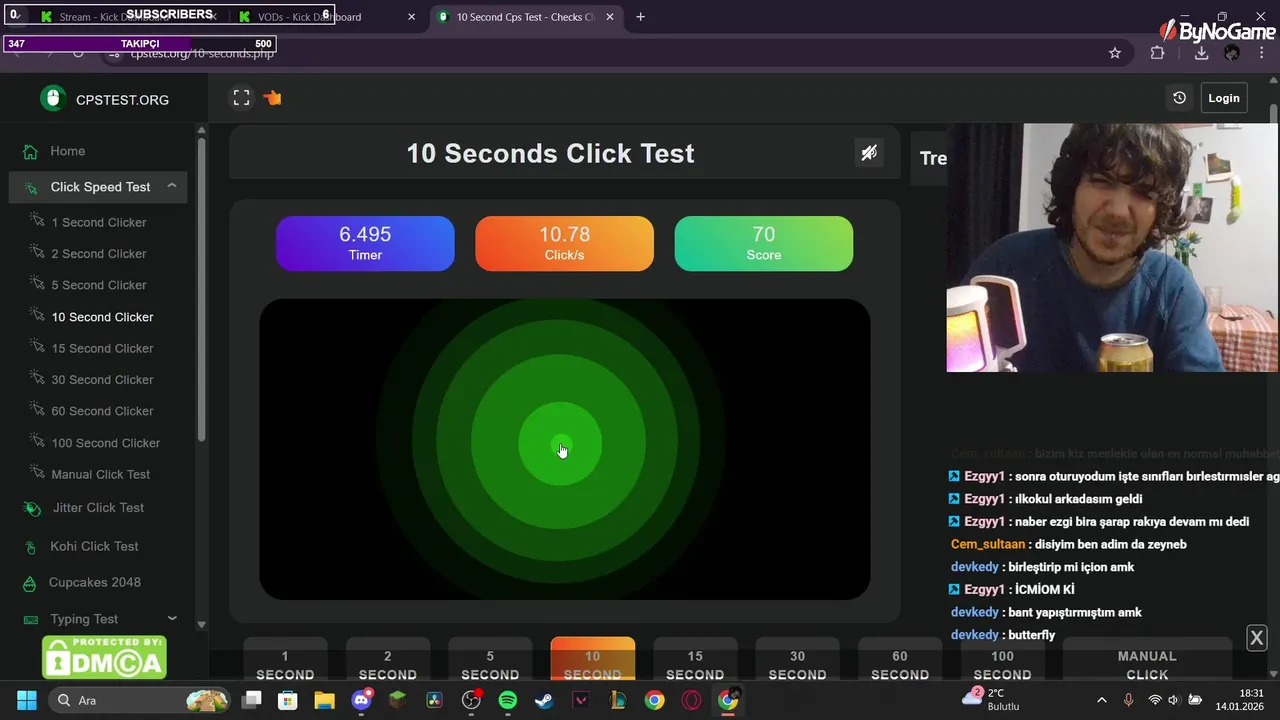Select 10 Second Clicker in sidebar
This screenshot has width=1280, height=720.
click(102, 317)
